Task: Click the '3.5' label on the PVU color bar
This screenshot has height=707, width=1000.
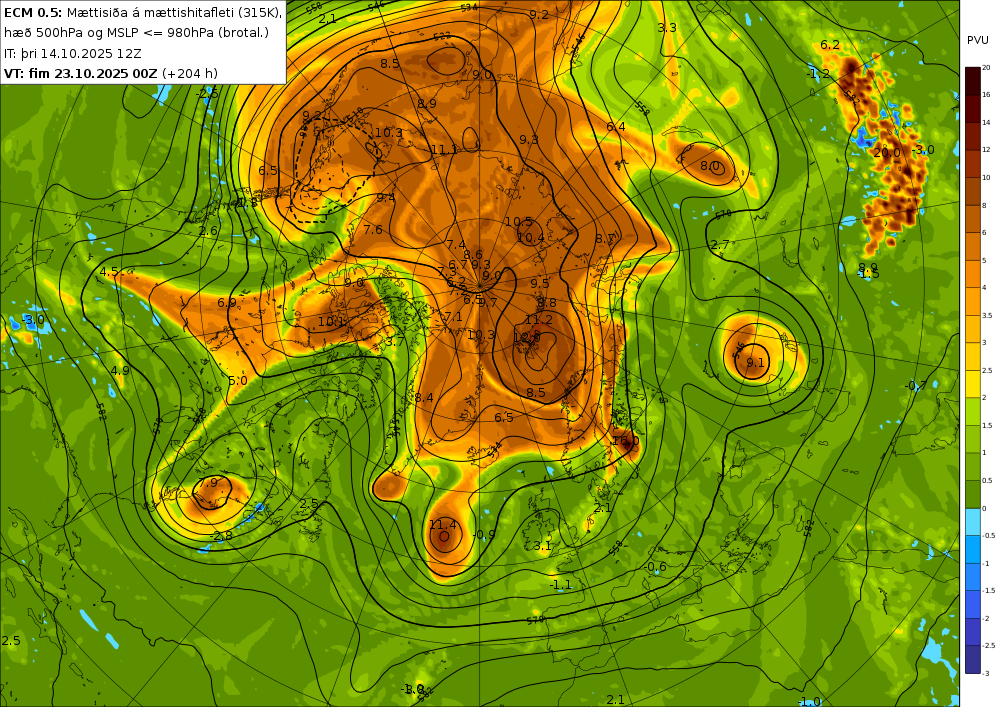Action: pyautogui.click(x=987, y=315)
